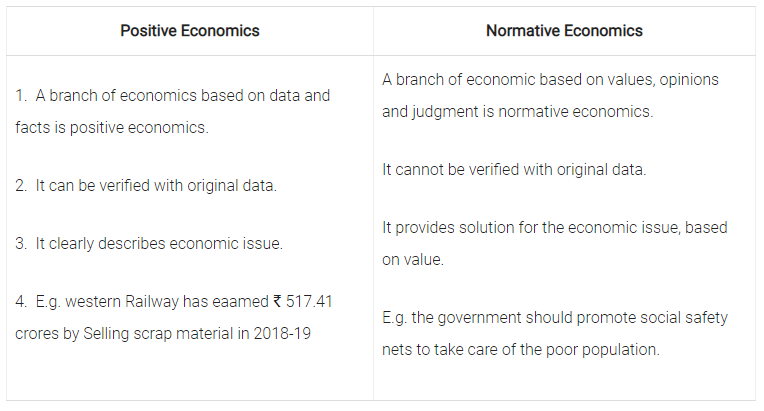764x411 pixels.
Task: Click 'It cannot be verified with original data.'
Action: click(x=514, y=169)
